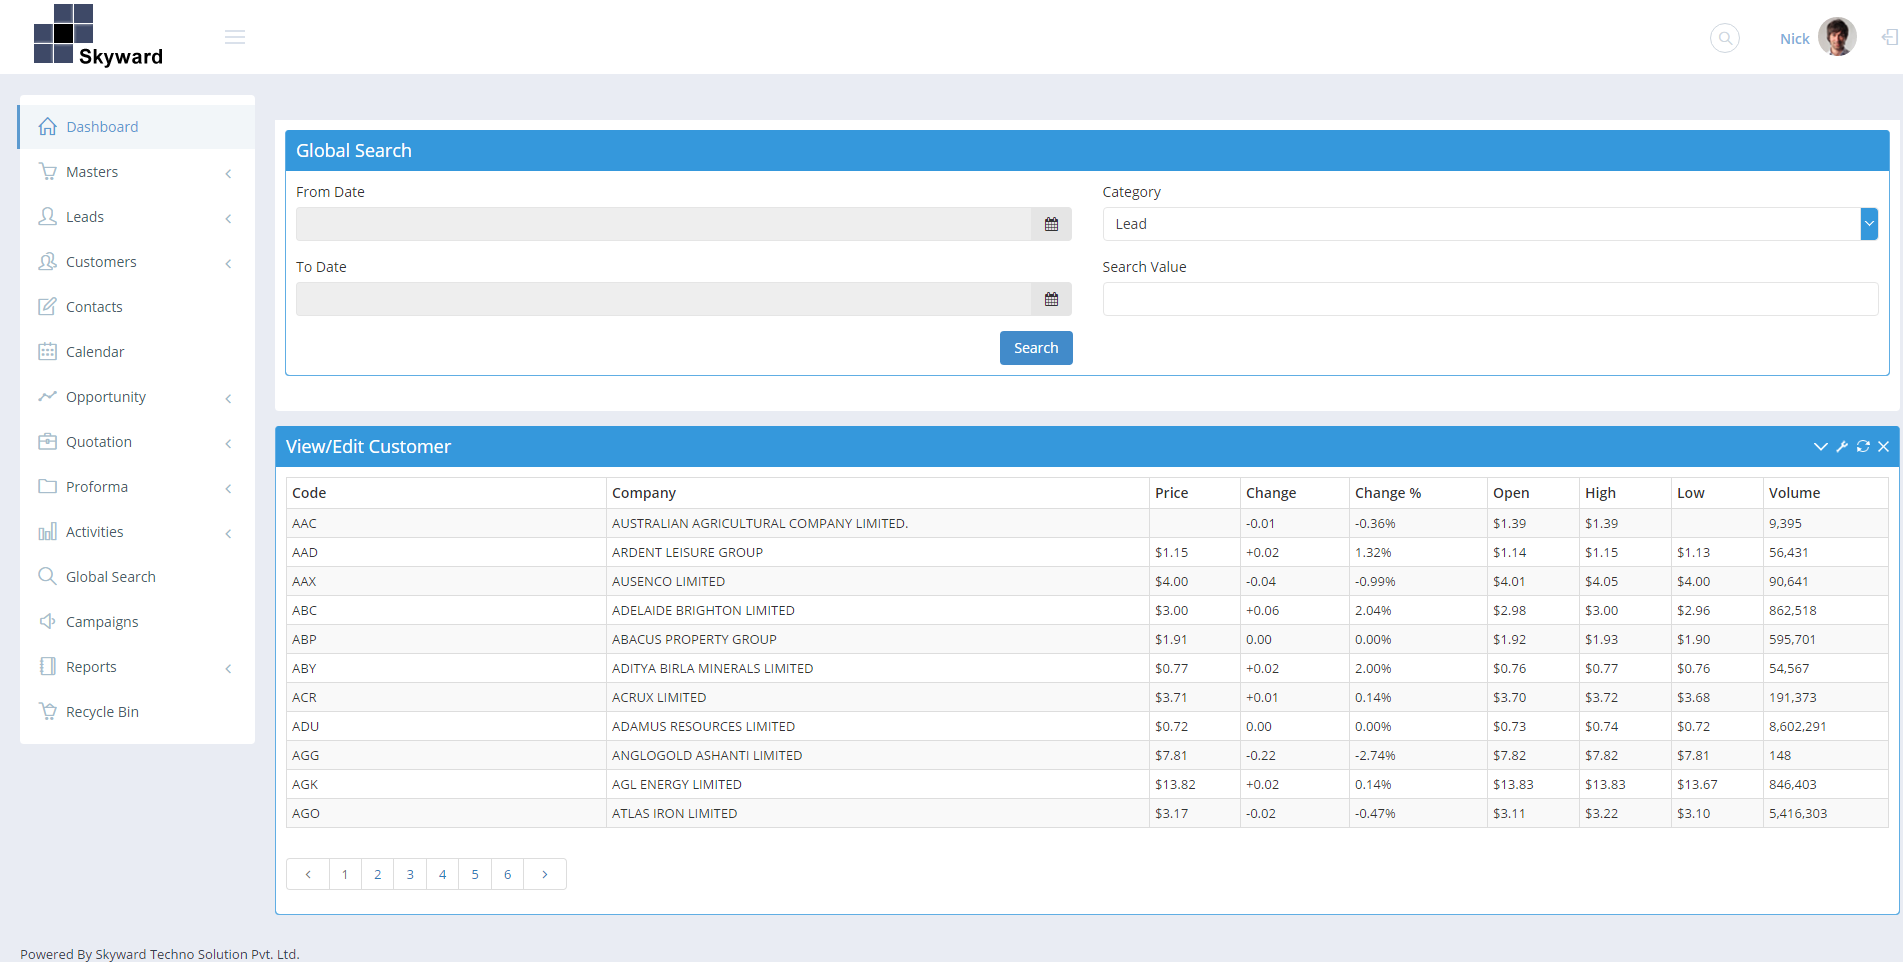Go to page 4 of results
This screenshot has width=1903, height=962.
click(x=442, y=873)
